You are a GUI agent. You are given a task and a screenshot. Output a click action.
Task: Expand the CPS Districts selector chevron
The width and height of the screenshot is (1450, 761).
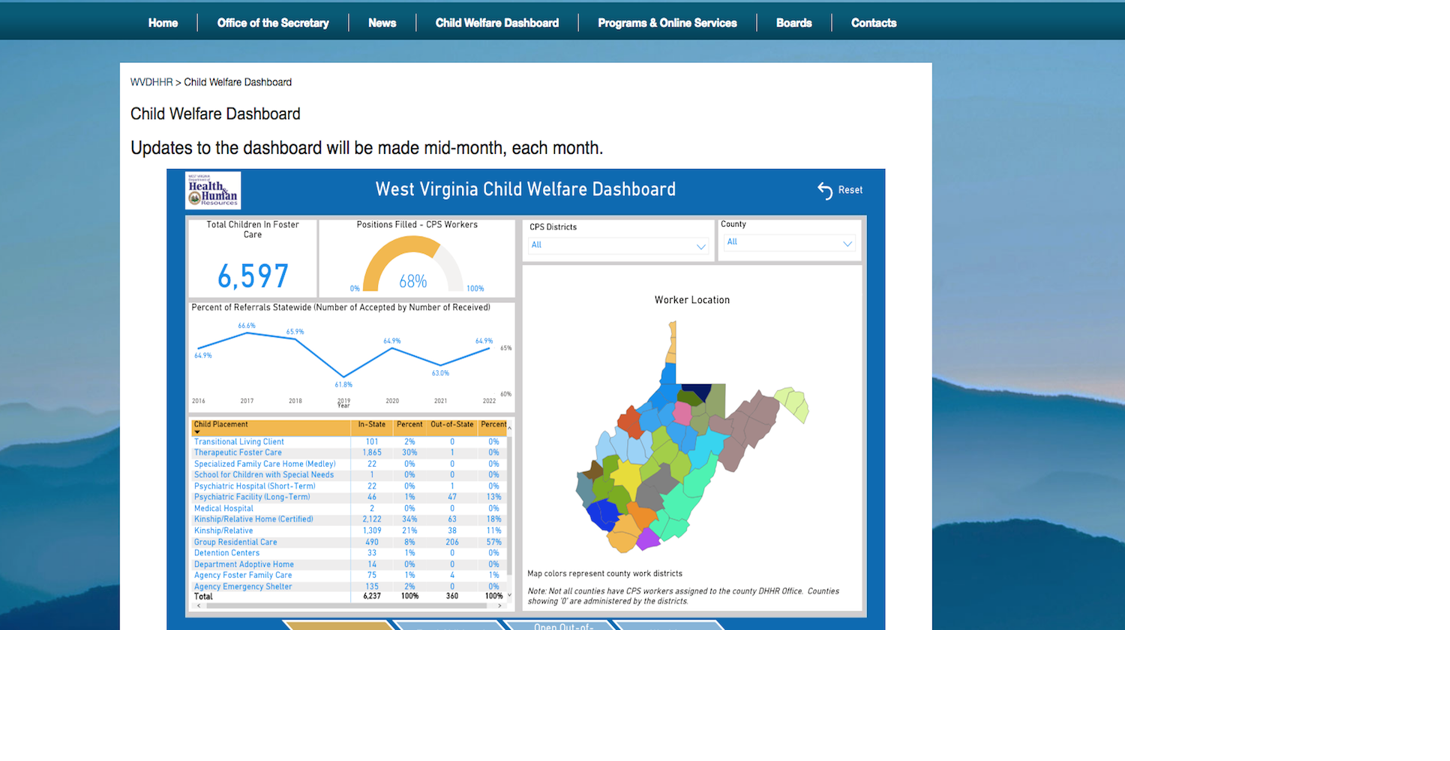coord(703,245)
